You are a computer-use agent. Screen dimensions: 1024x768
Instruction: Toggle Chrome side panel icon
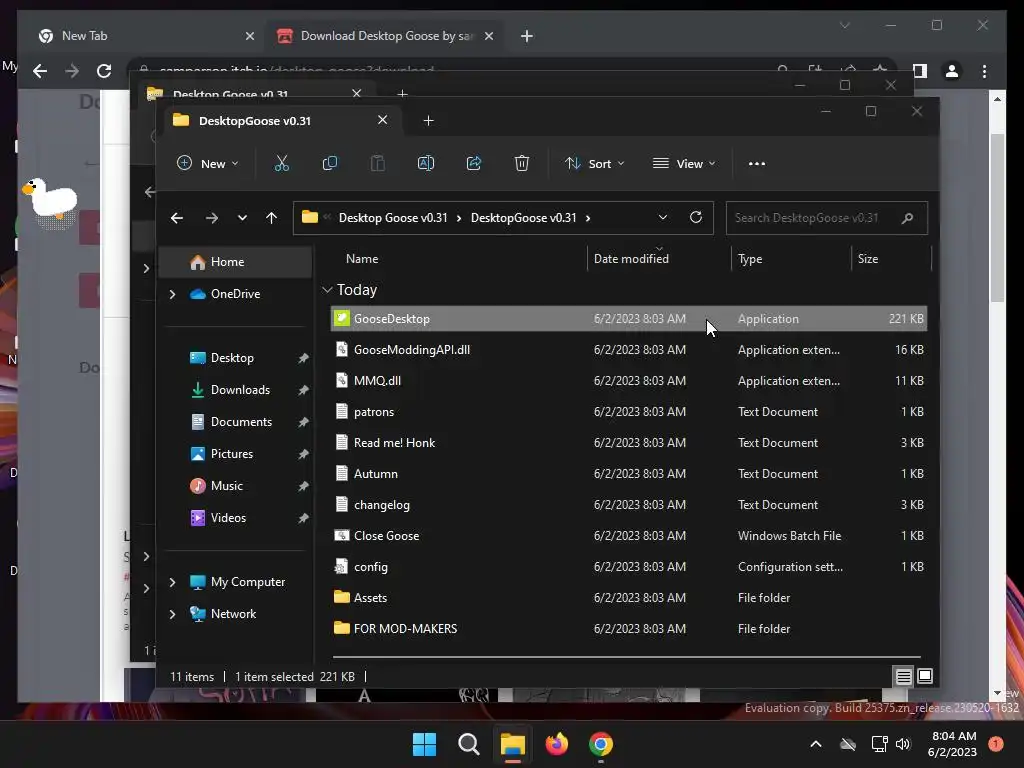[920, 71]
